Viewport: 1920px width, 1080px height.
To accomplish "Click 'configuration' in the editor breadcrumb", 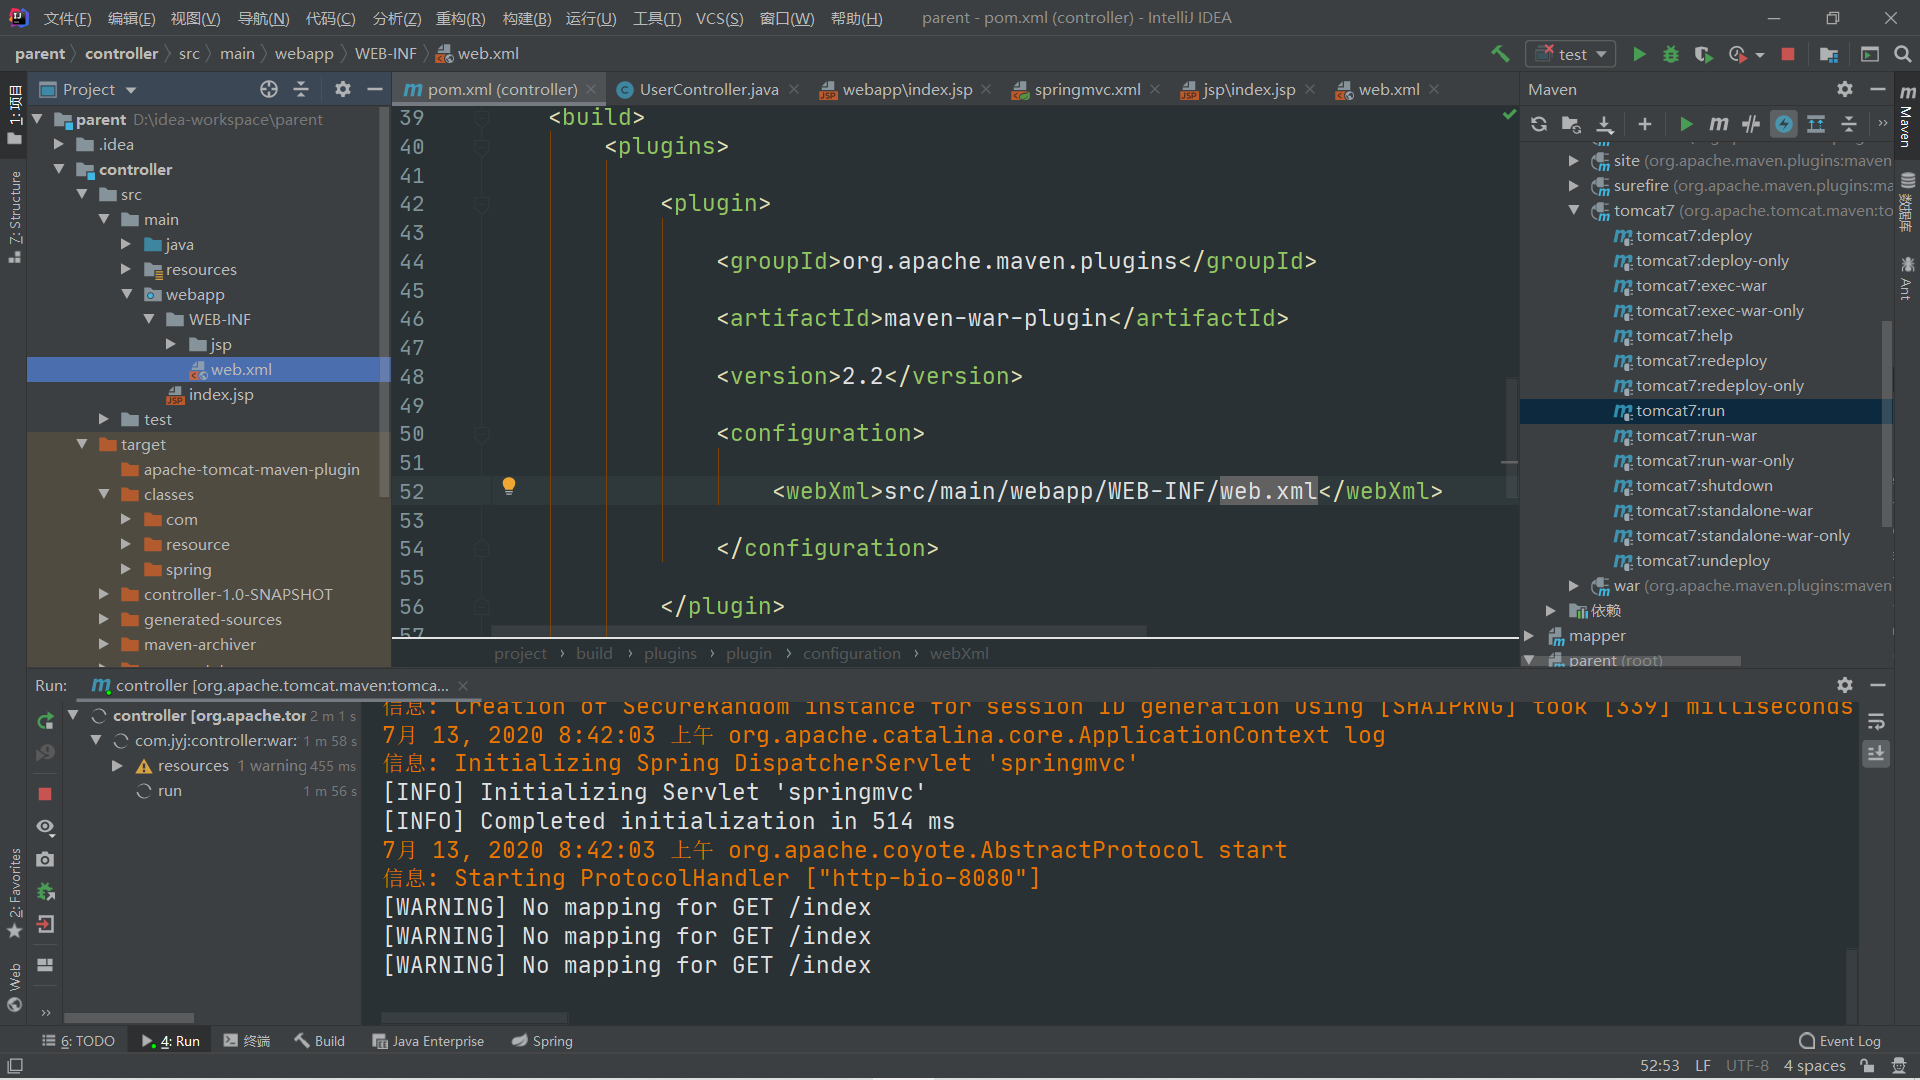I will 852,653.
